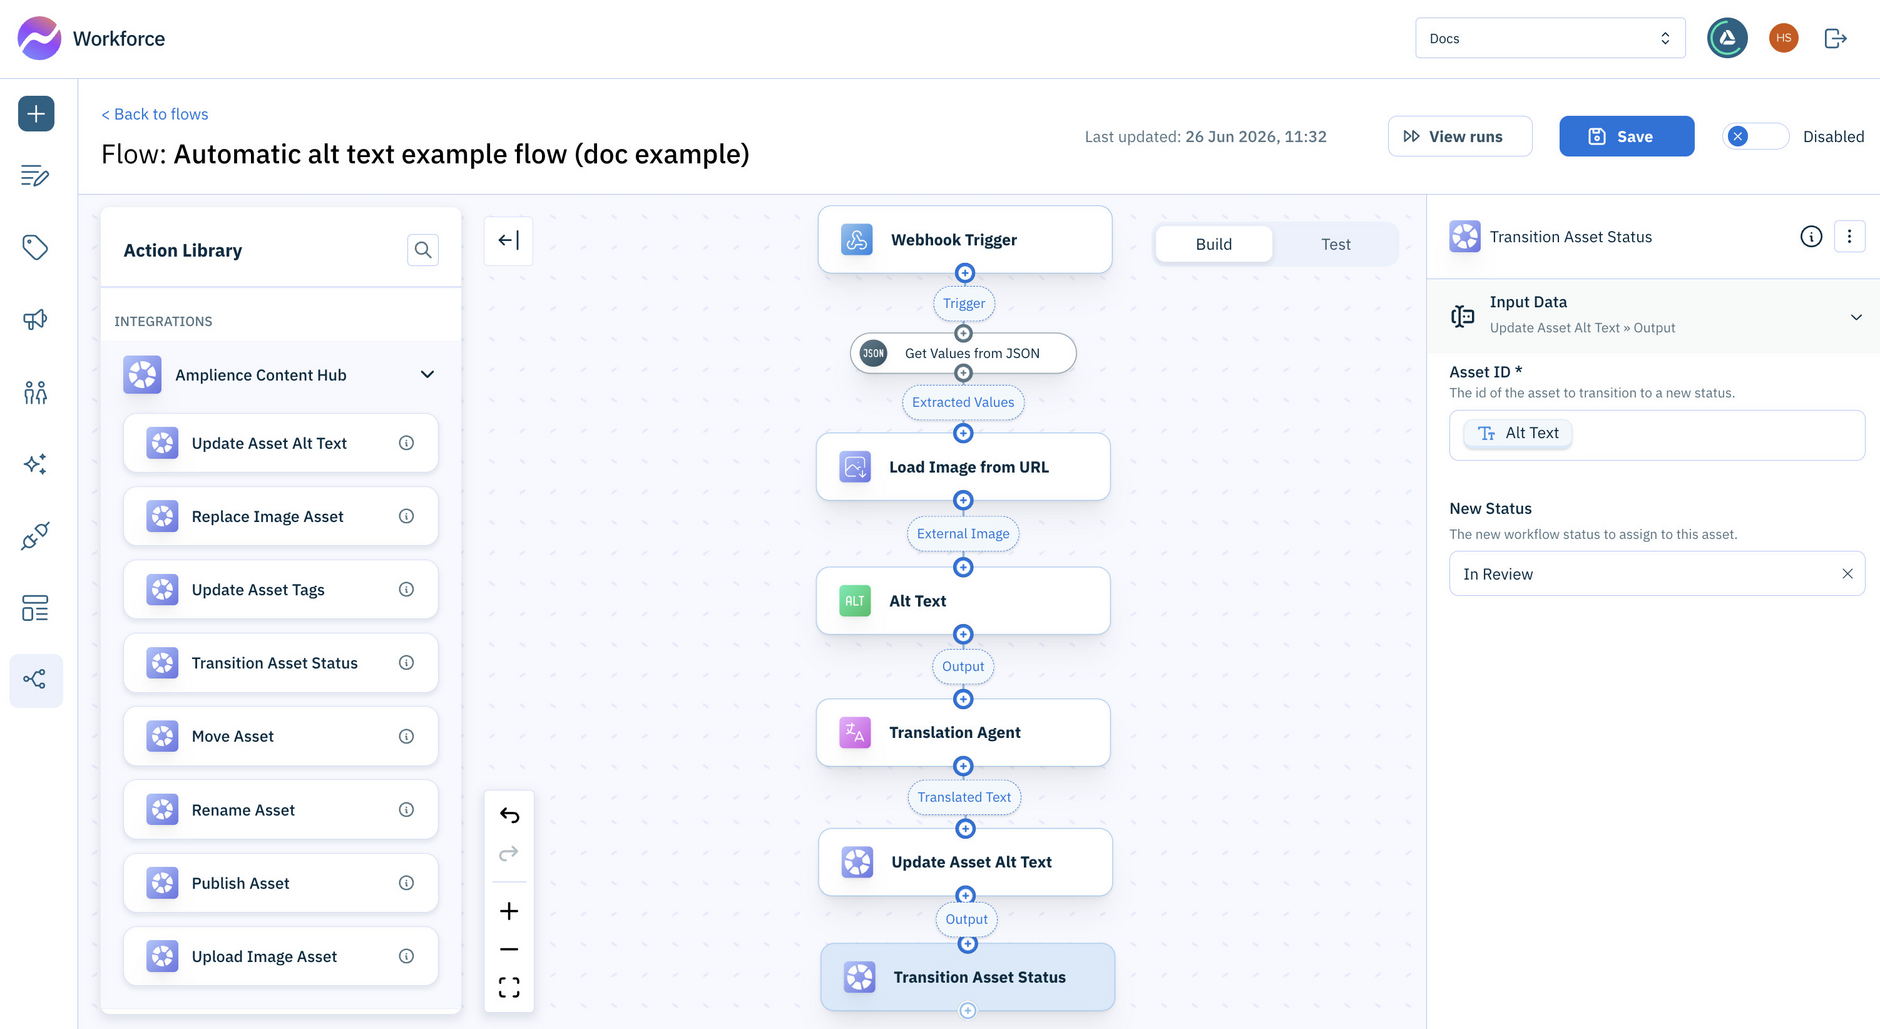This screenshot has height=1029, width=1880.
Task: Select the Get Values from JSON node
Action: click(963, 353)
